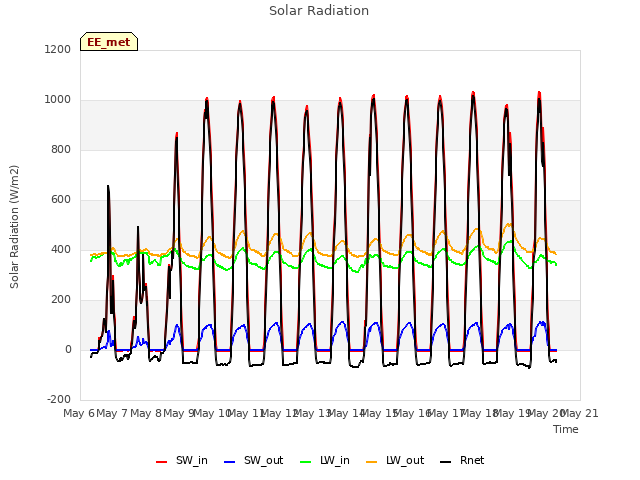Viewport: 640px width, 480px height.
Task: Click the 1000 y-axis tick label
Action: click(58, 100)
